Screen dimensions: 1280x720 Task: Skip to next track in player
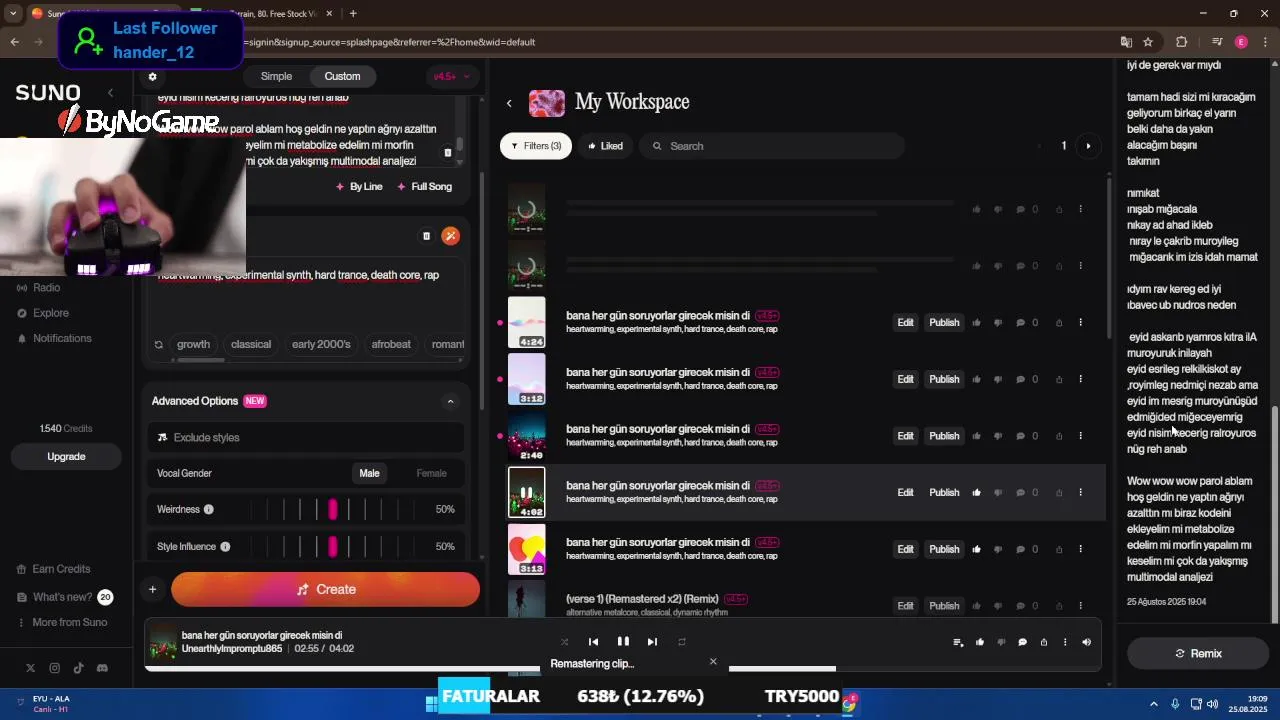click(x=652, y=642)
